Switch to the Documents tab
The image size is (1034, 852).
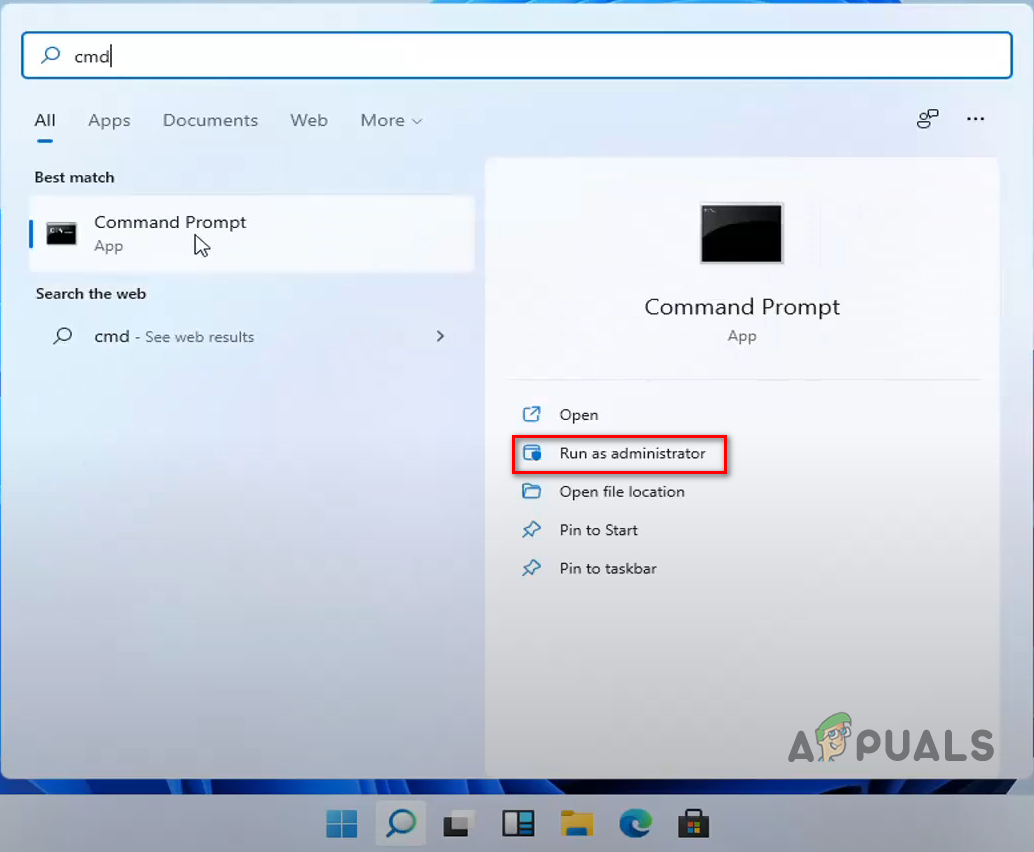(210, 121)
